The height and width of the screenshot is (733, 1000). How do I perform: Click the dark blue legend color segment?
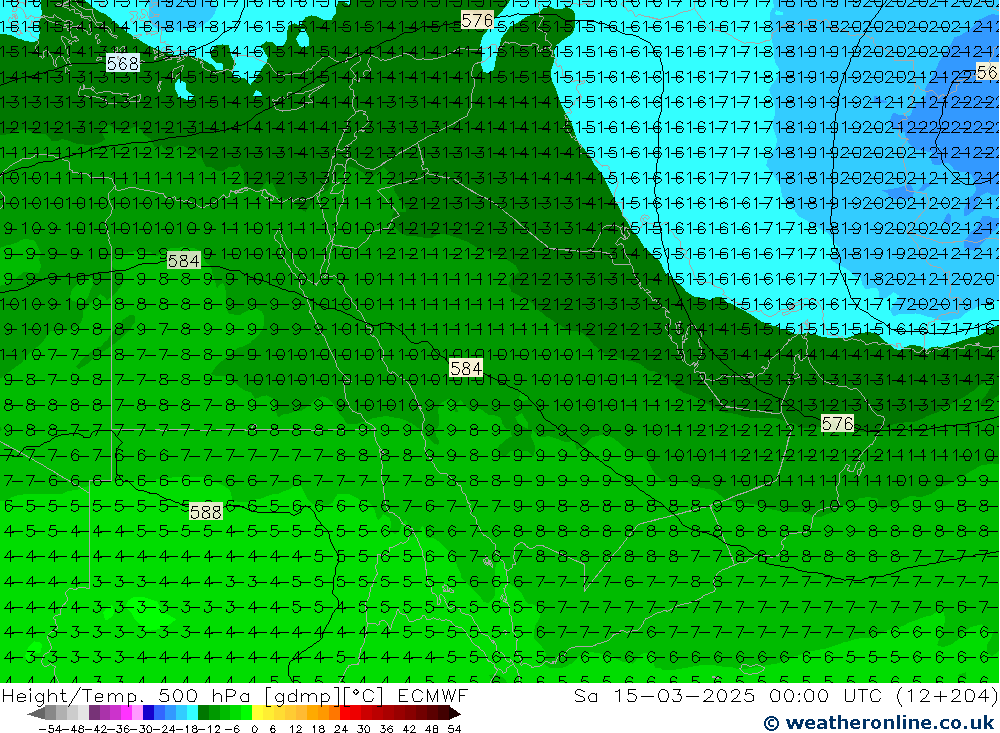(148, 713)
